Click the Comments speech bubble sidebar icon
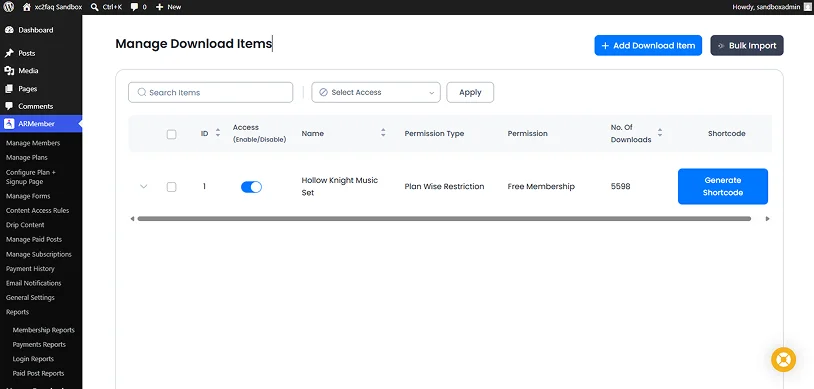This screenshot has width=814, height=389. (9, 106)
